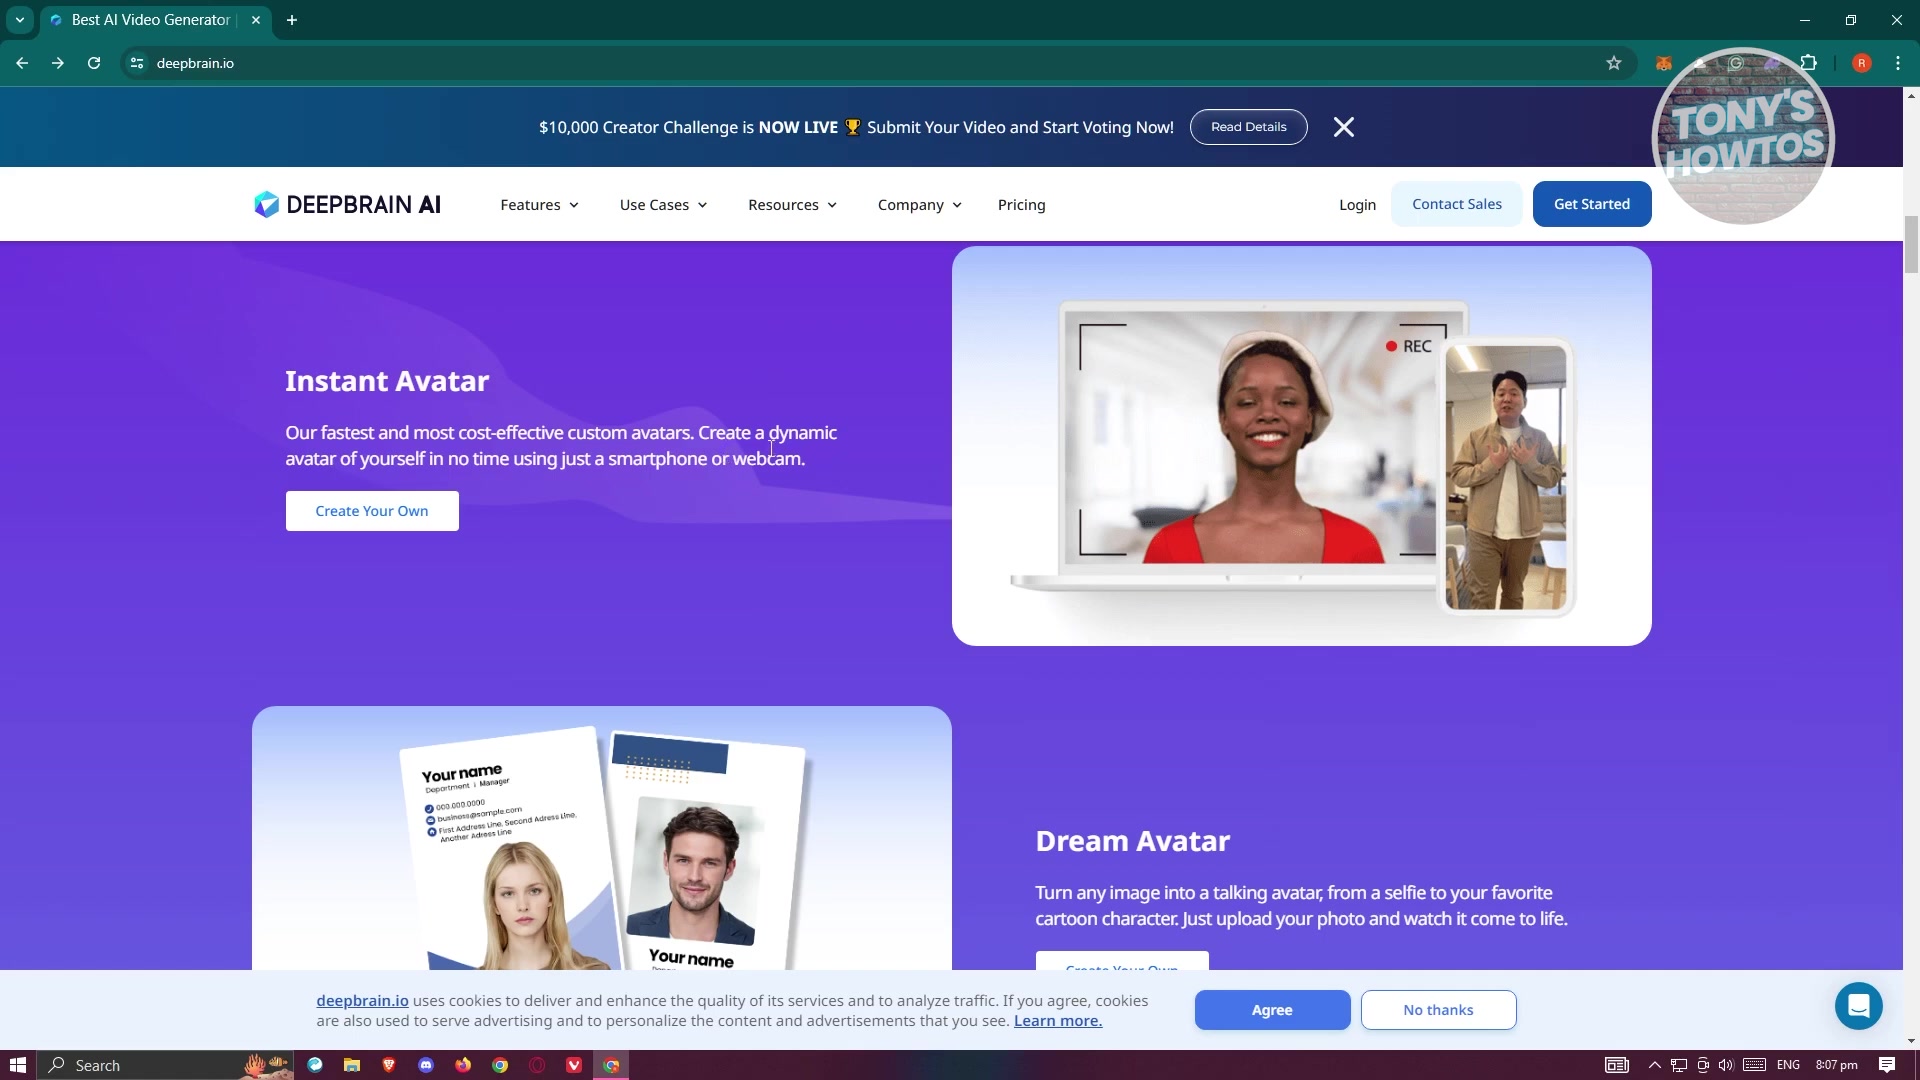The height and width of the screenshot is (1080, 1920).
Task: Open the chat support bubble
Action: [1858, 1006]
